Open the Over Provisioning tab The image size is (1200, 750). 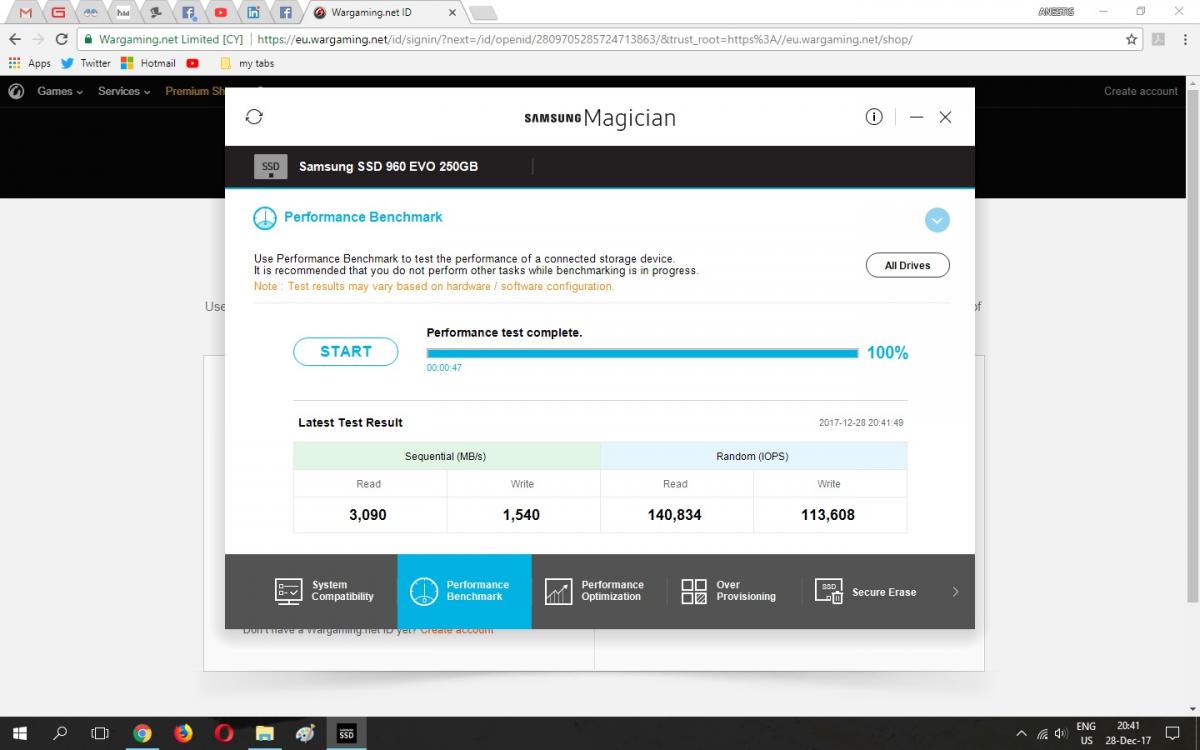point(729,591)
